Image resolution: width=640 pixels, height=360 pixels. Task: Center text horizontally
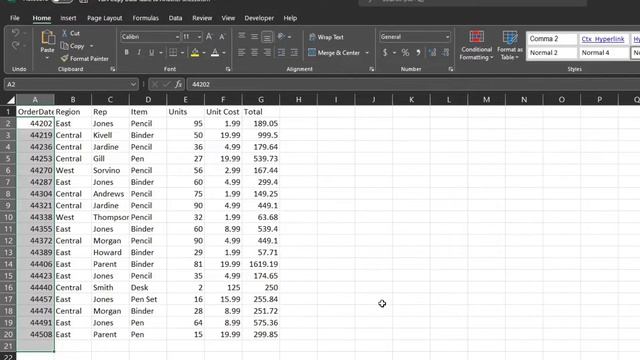[x=254, y=53]
